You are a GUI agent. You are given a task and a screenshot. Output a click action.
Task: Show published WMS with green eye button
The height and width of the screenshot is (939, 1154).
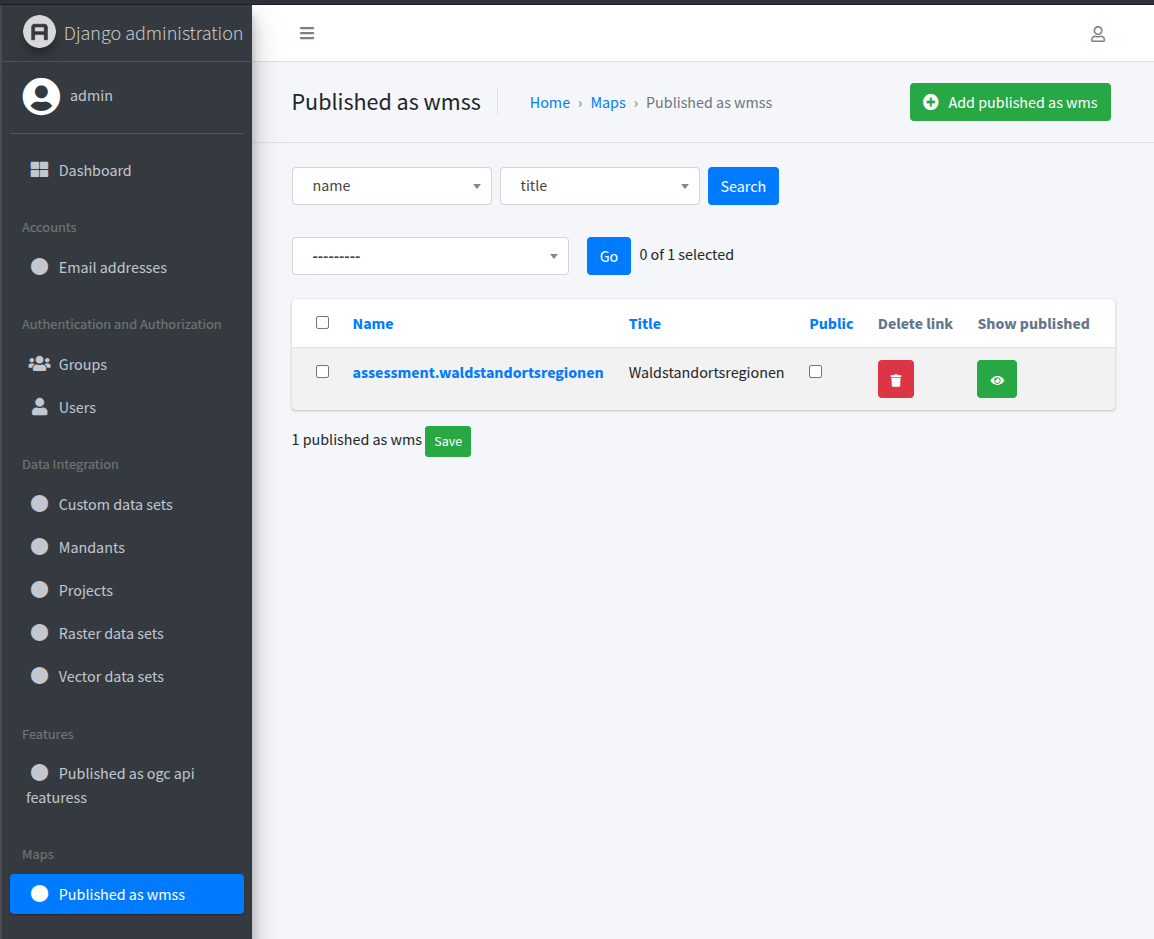(997, 379)
